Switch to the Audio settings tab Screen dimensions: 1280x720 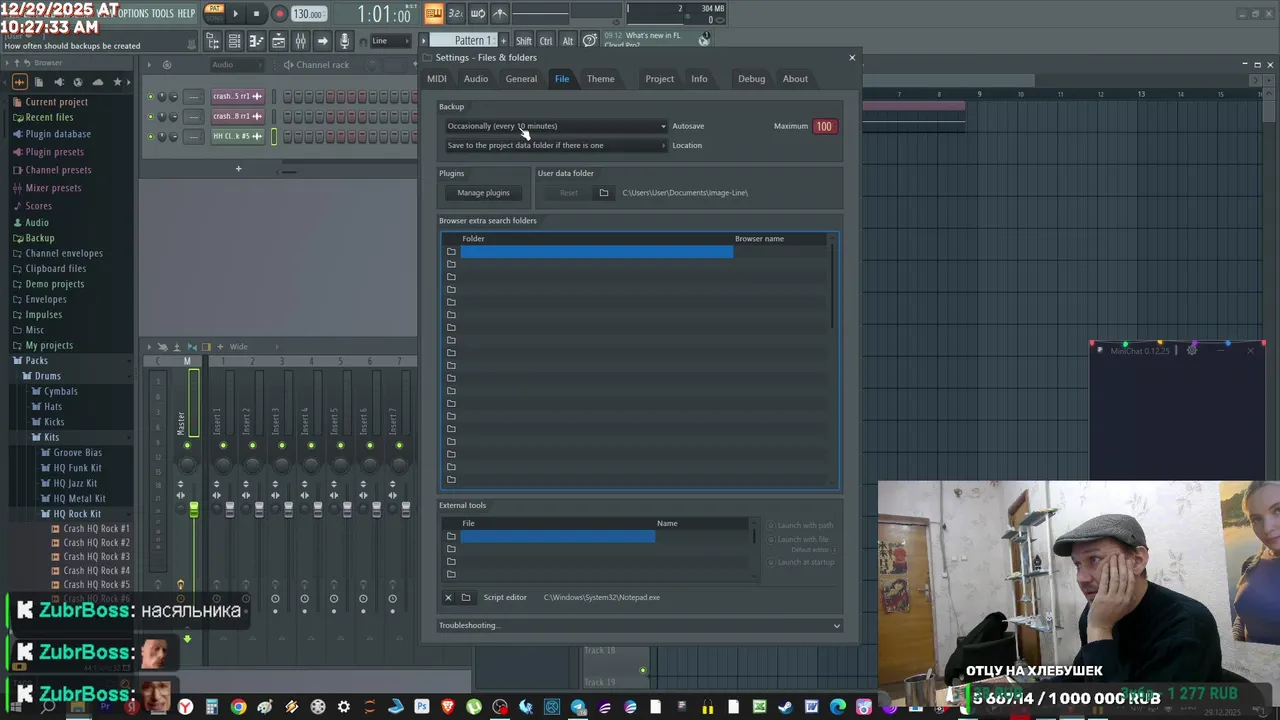(476, 79)
